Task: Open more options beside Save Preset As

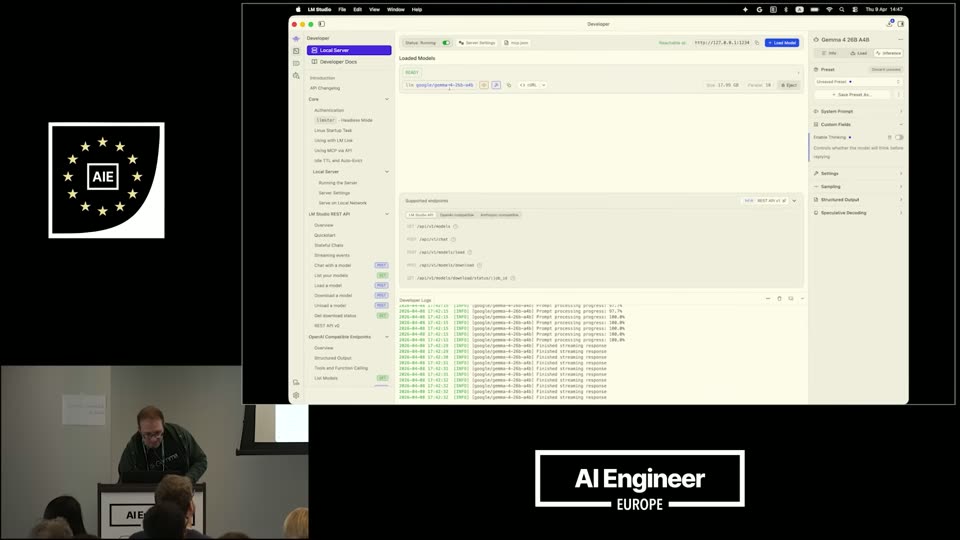Action: (x=899, y=95)
